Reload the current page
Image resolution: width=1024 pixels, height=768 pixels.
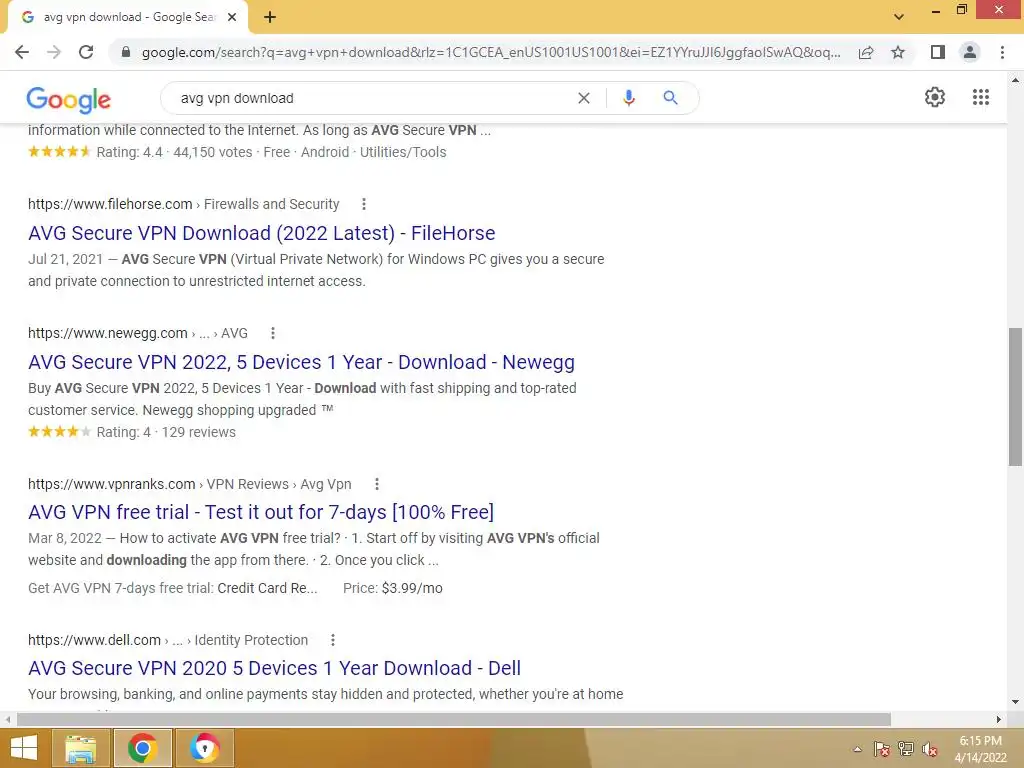86,52
